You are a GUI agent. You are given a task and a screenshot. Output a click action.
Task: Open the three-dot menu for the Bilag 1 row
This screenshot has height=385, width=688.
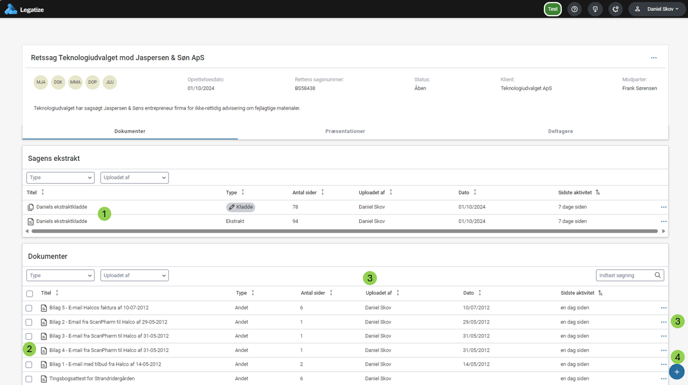663,364
